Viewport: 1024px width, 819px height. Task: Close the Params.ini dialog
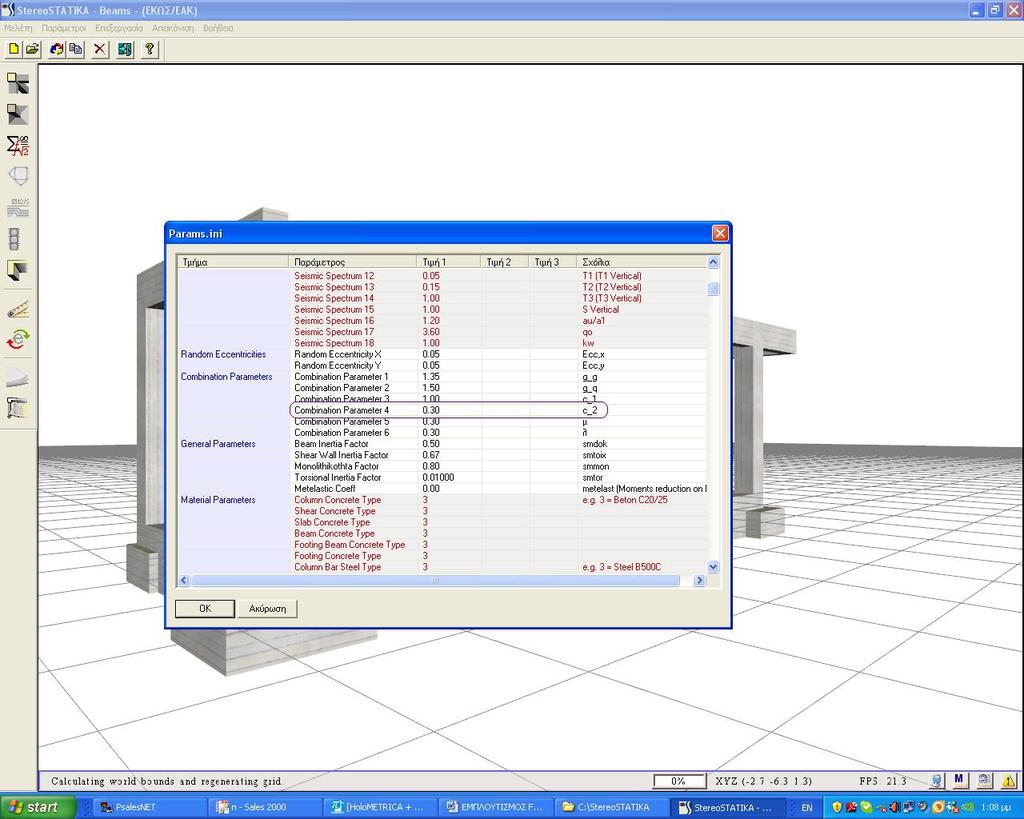coord(720,233)
